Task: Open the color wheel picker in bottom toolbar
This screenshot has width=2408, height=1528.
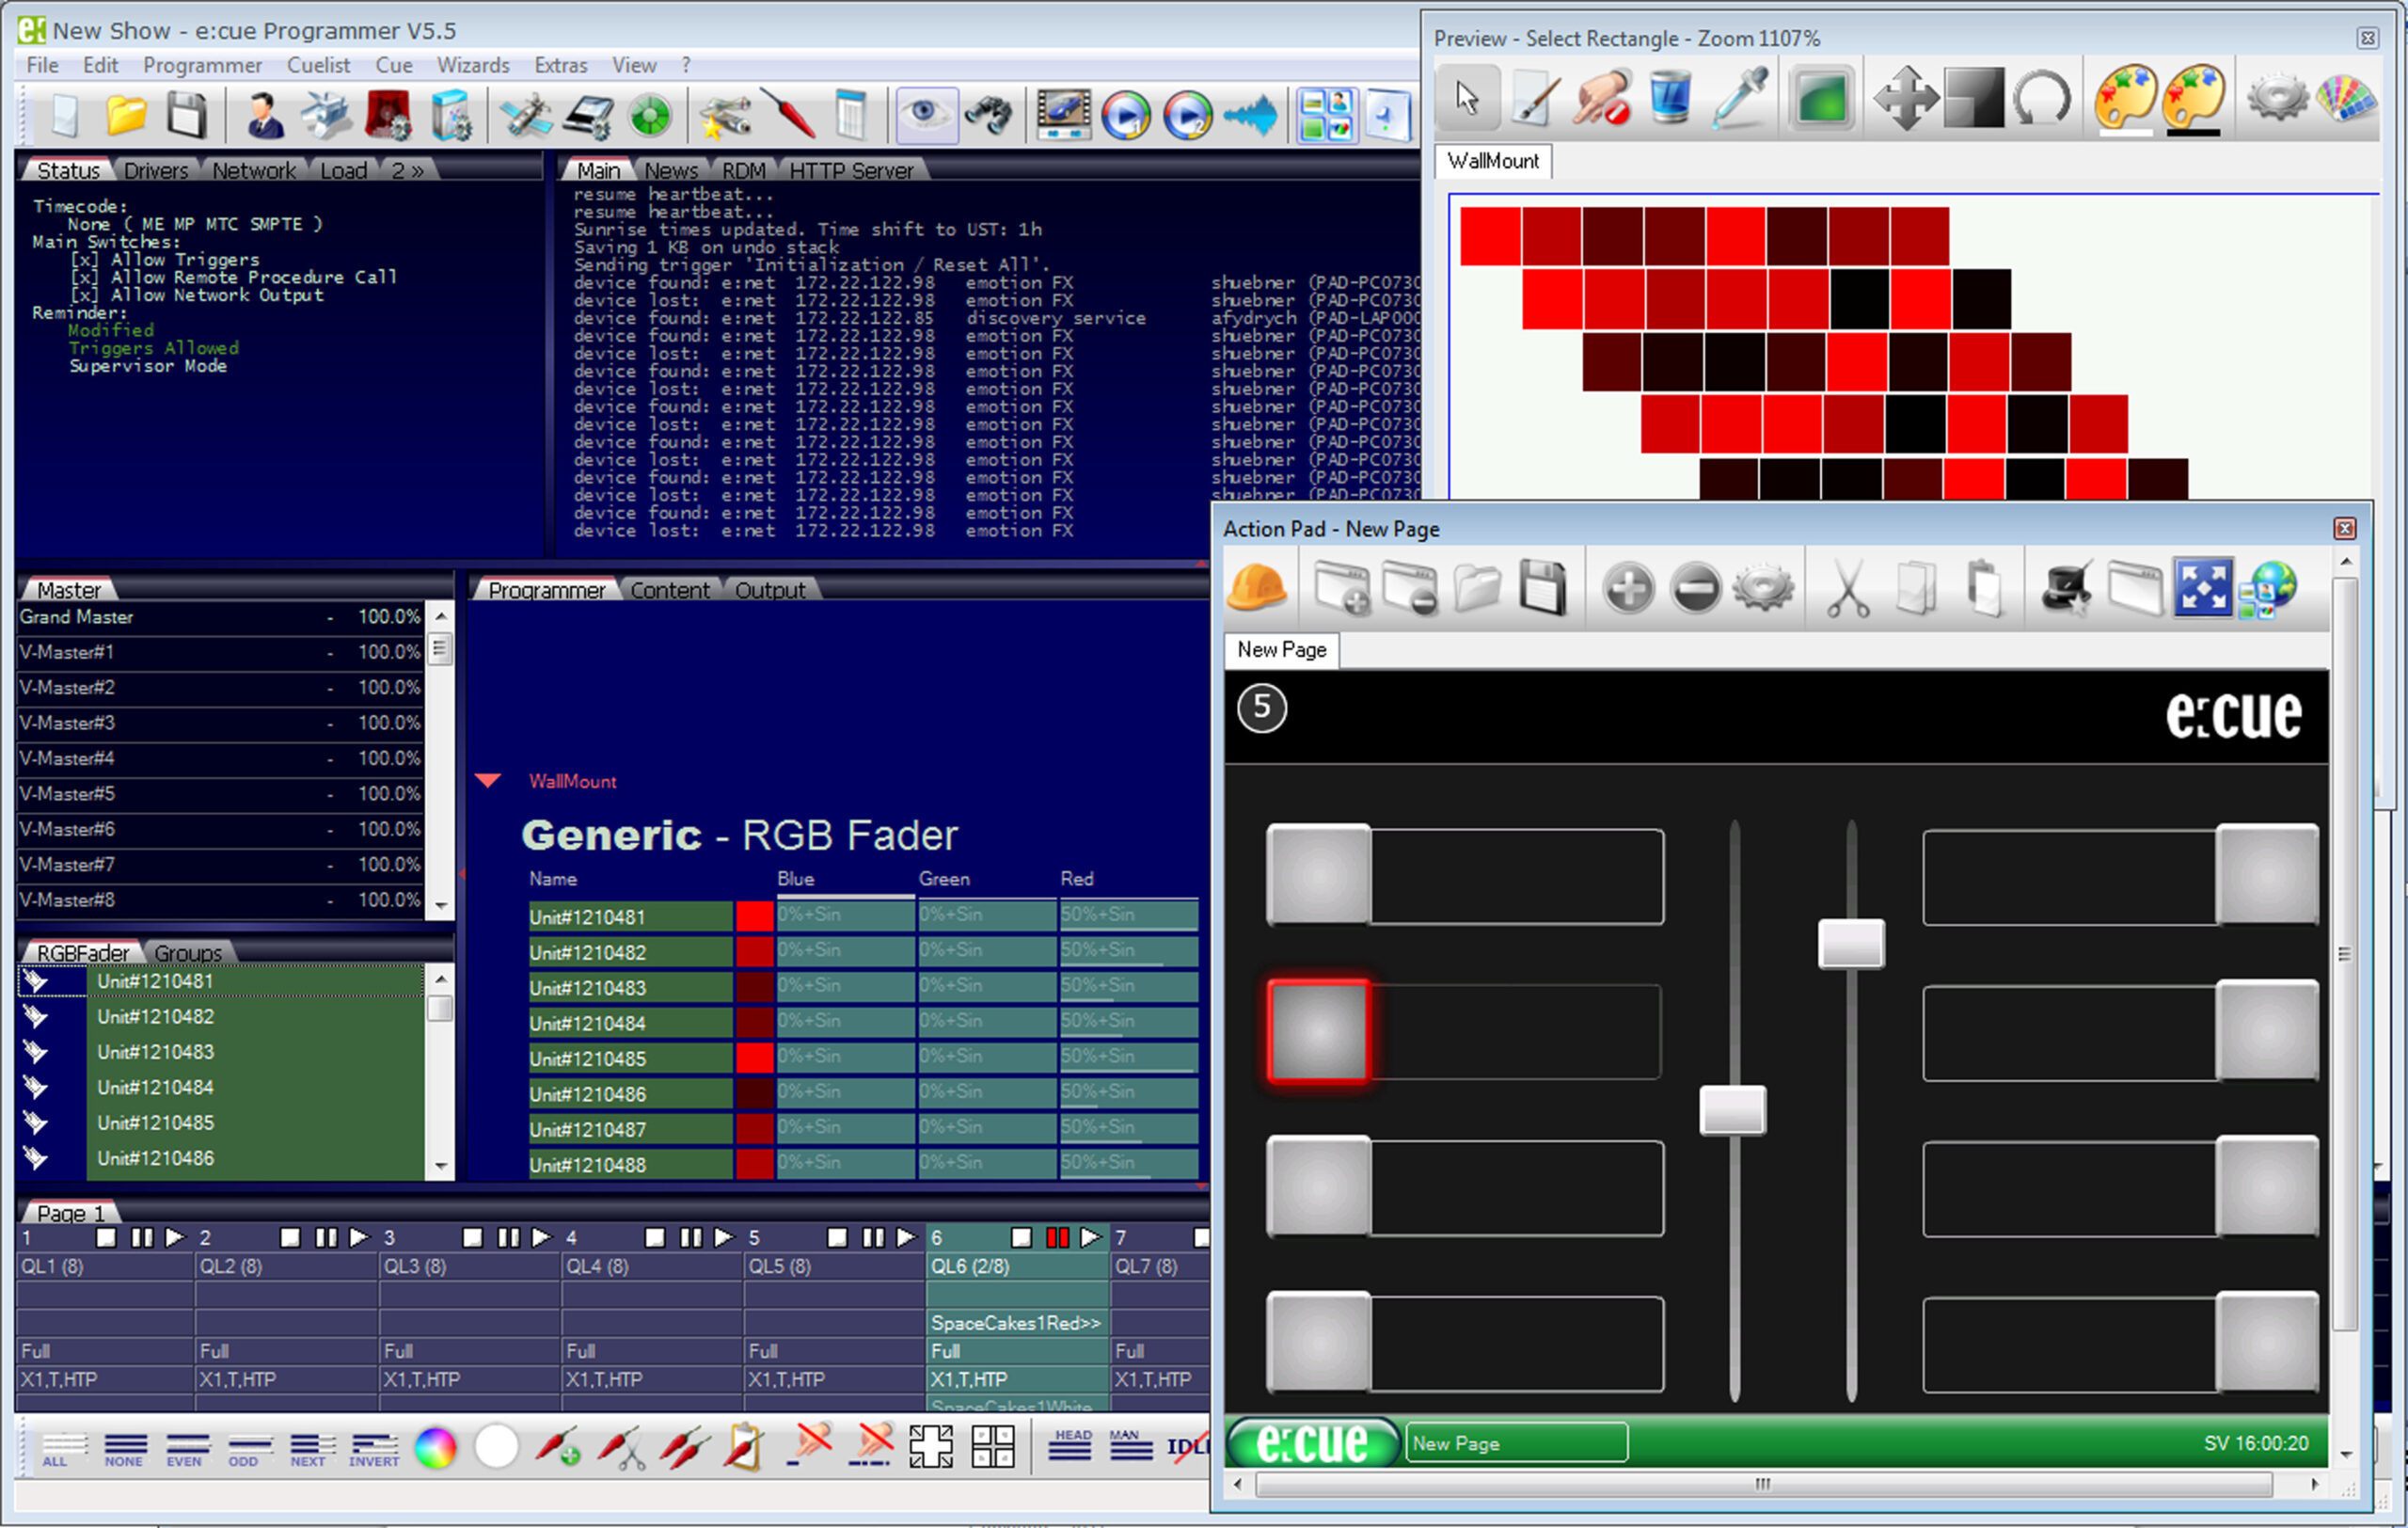Action: (435, 1448)
